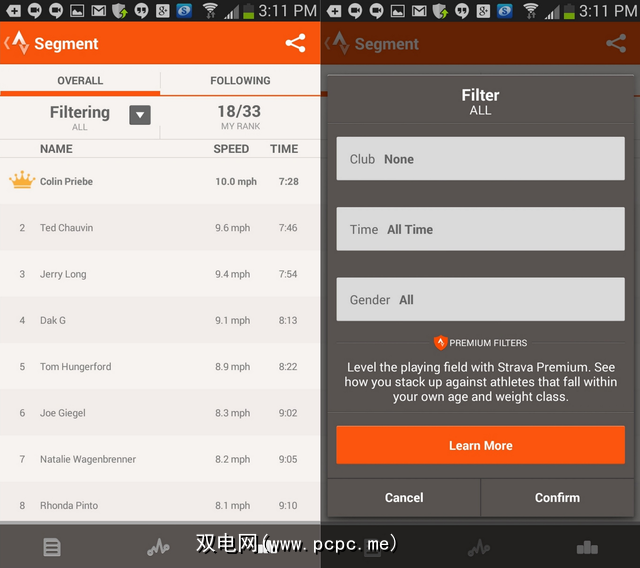
Task: Switch to the OVERALL tab
Action: coord(80,80)
